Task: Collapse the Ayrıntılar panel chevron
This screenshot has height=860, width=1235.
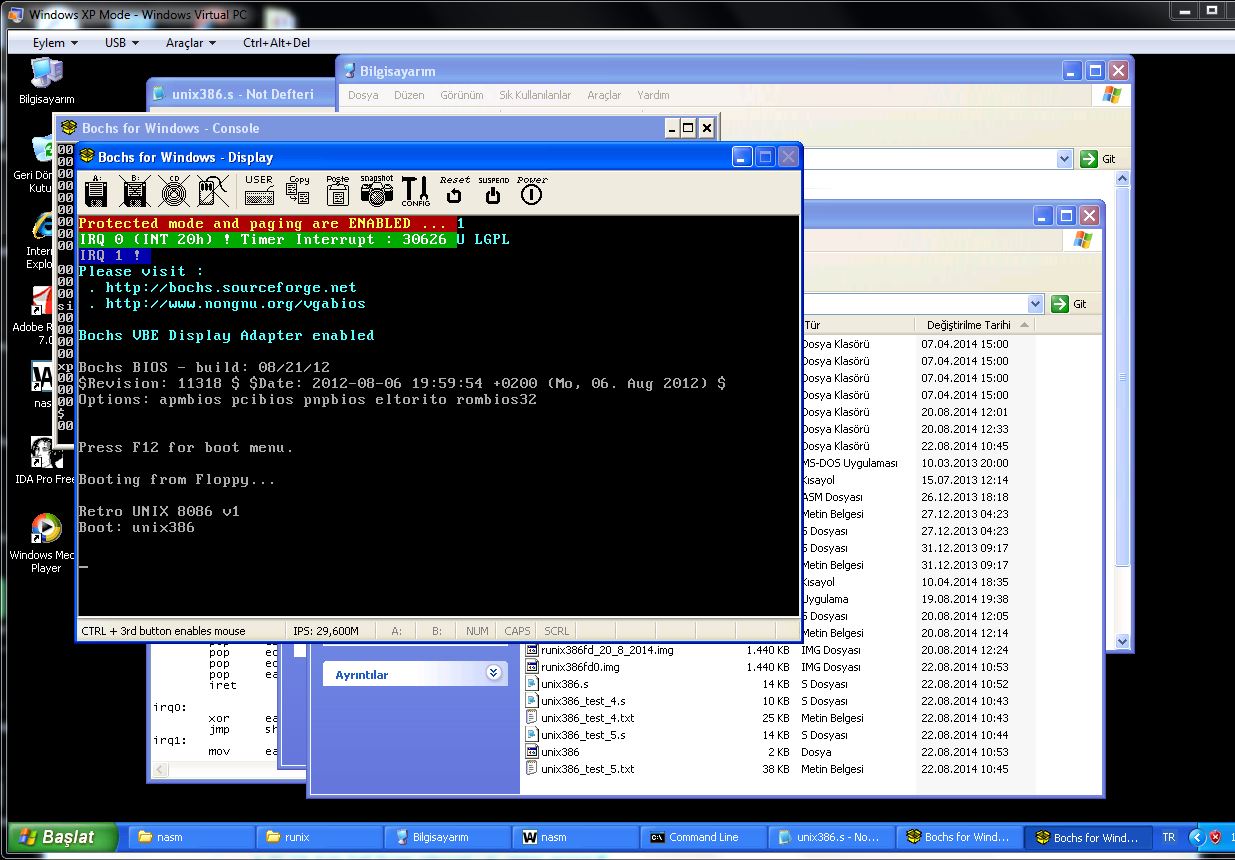Action: click(x=493, y=674)
